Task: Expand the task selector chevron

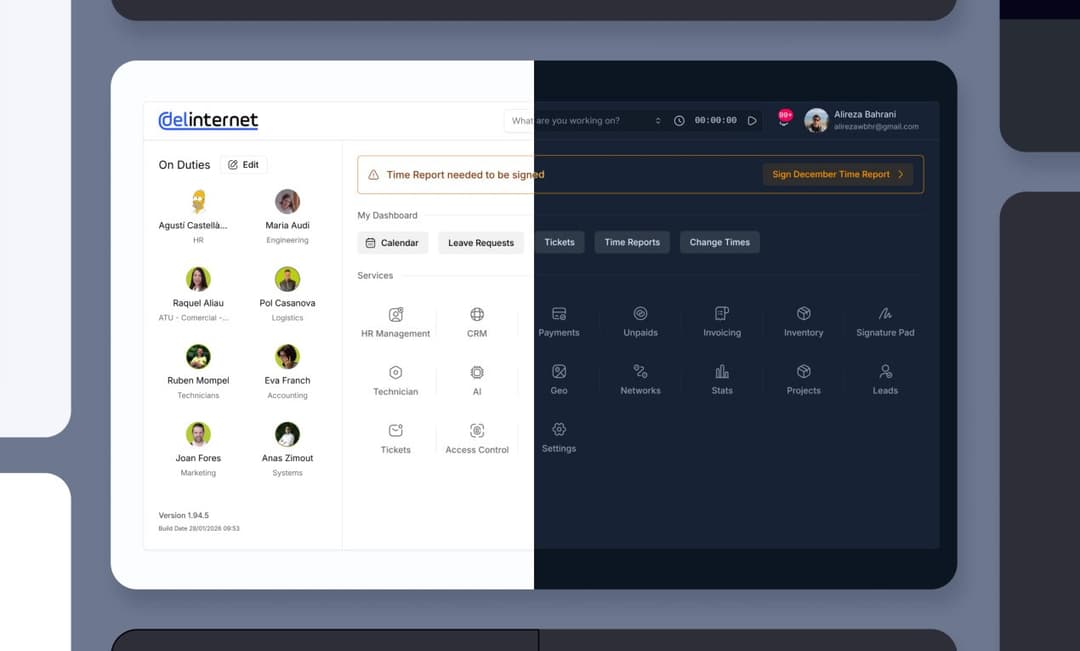Action: (x=657, y=119)
